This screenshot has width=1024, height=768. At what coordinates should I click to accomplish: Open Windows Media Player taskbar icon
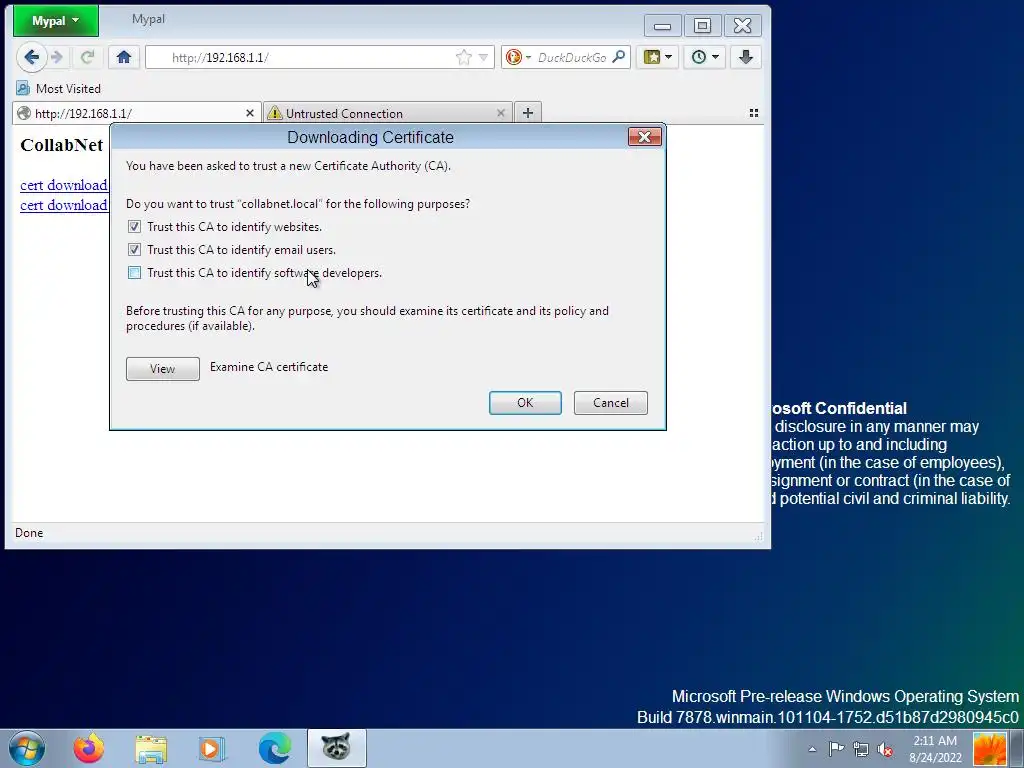[212, 748]
